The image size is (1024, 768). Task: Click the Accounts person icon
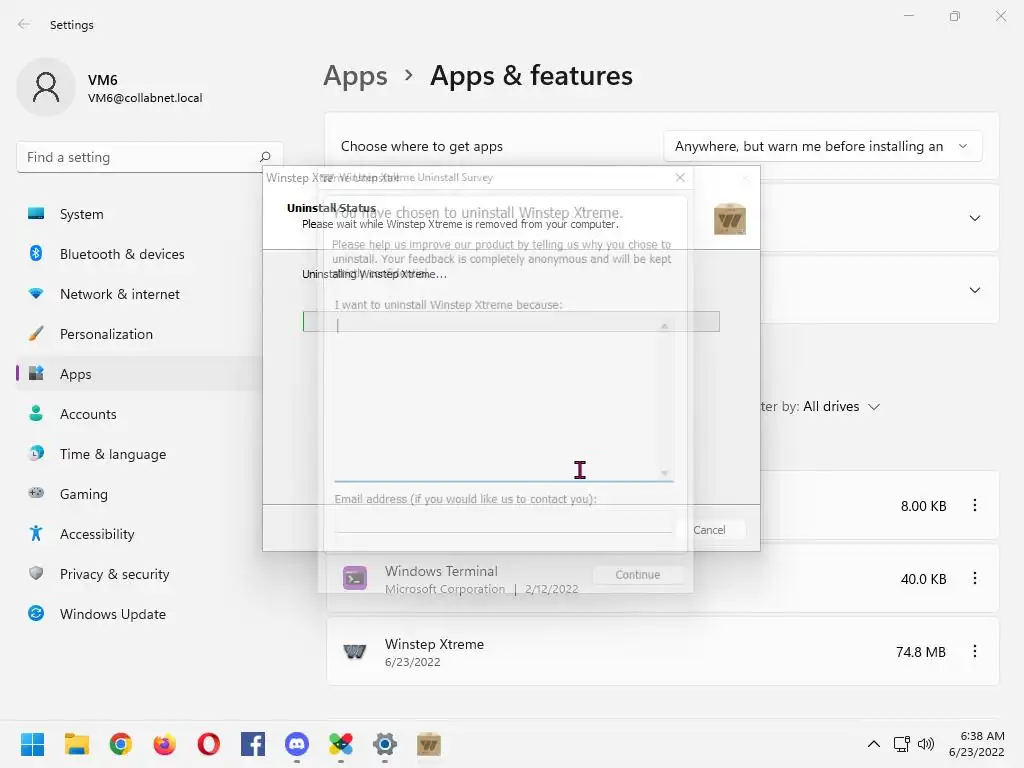tap(36, 413)
